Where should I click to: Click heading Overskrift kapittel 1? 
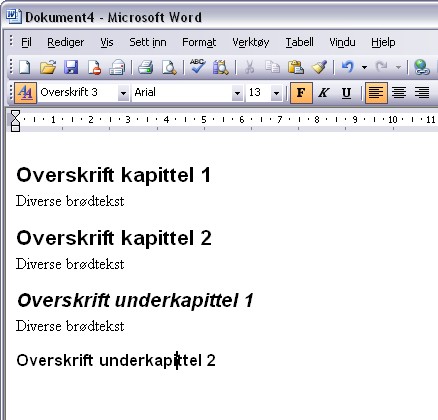[114, 175]
